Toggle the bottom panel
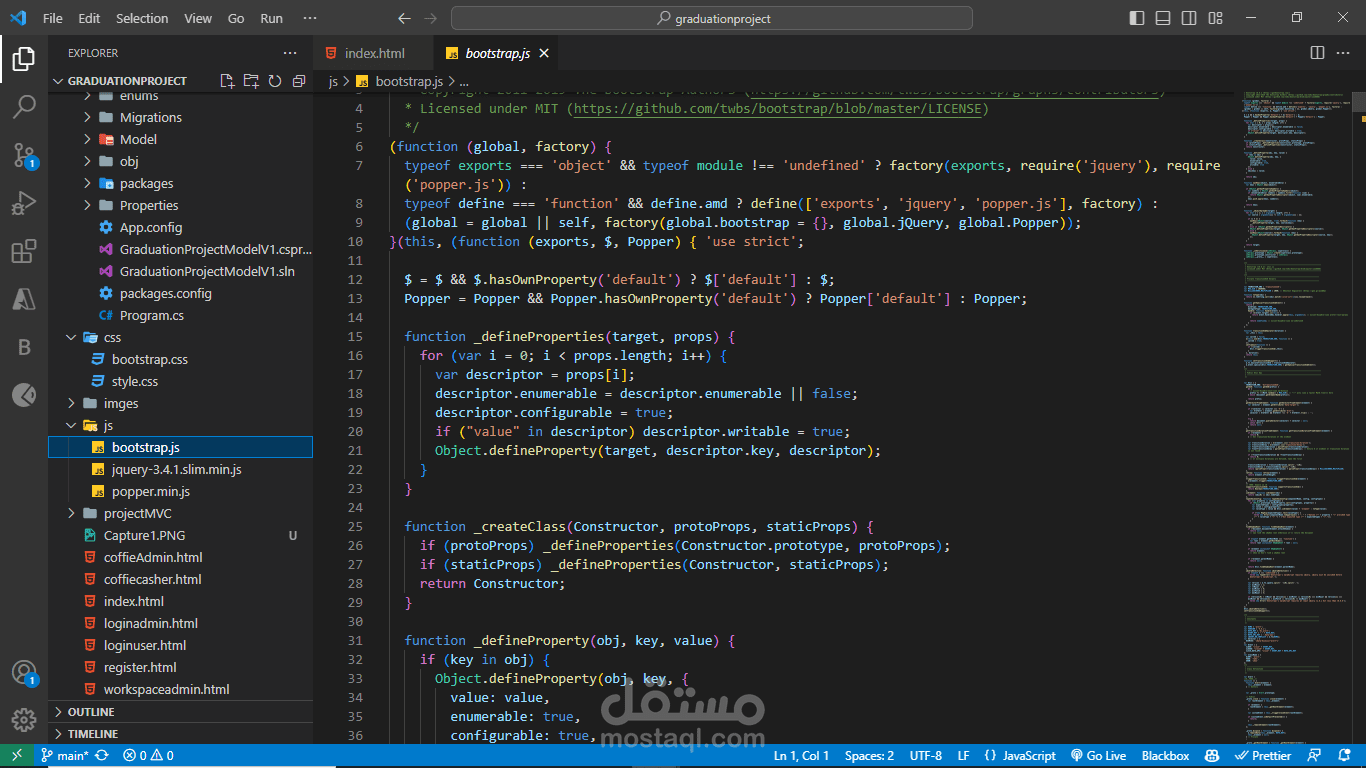The image size is (1366, 768). pos(1162,18)
